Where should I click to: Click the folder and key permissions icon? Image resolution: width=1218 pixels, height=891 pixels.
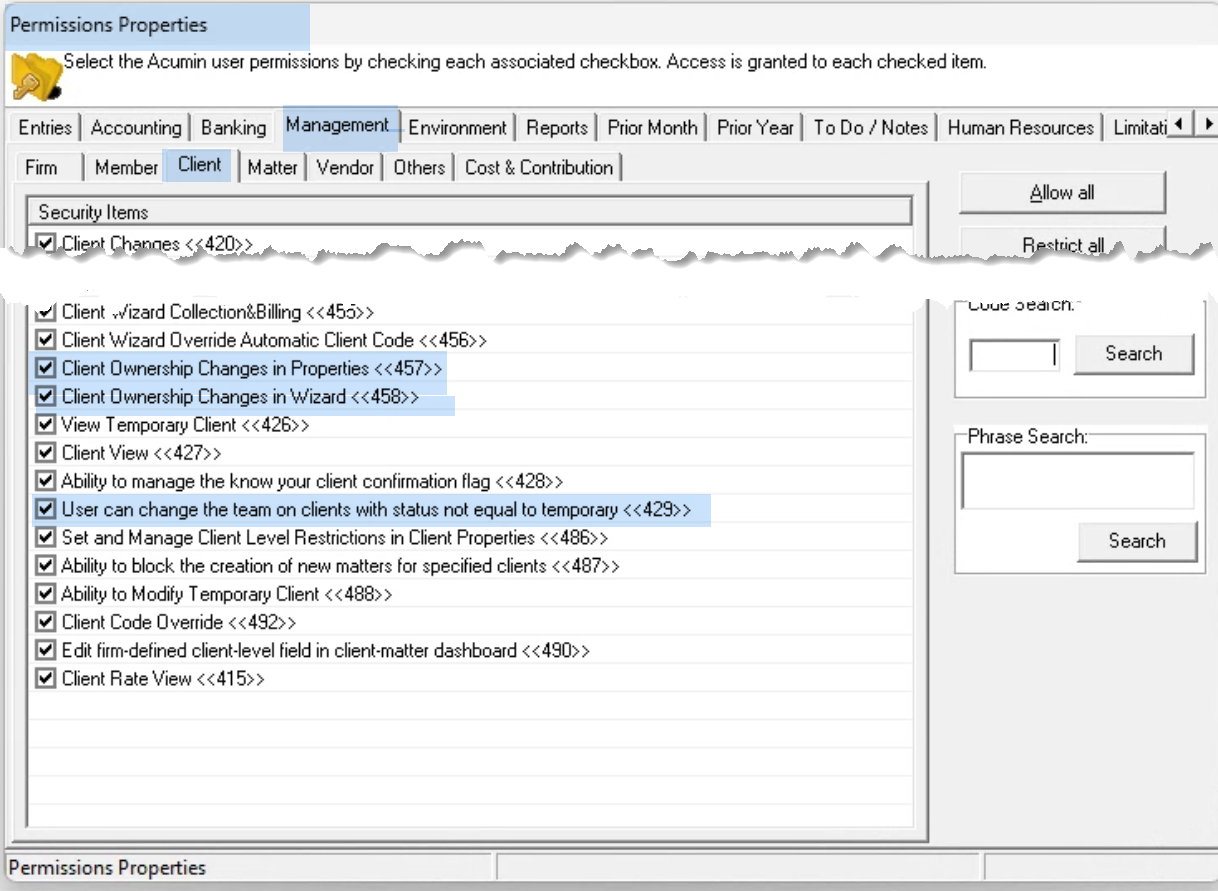click(x=37, y=76)
